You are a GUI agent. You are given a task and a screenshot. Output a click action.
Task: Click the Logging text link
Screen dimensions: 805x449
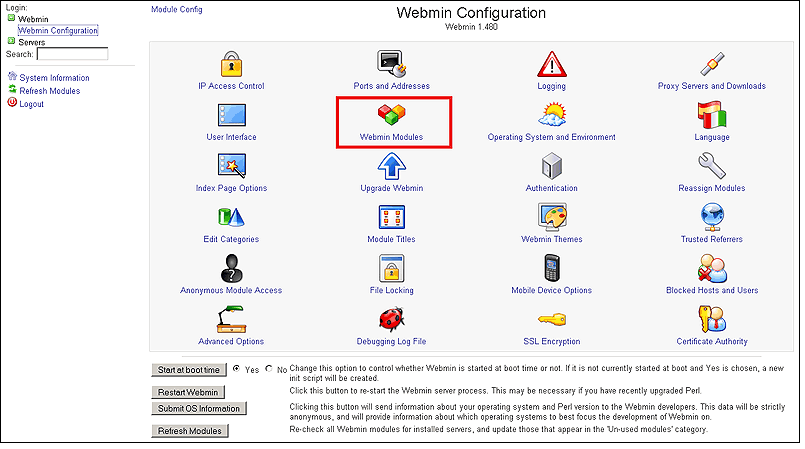(552, 86)
